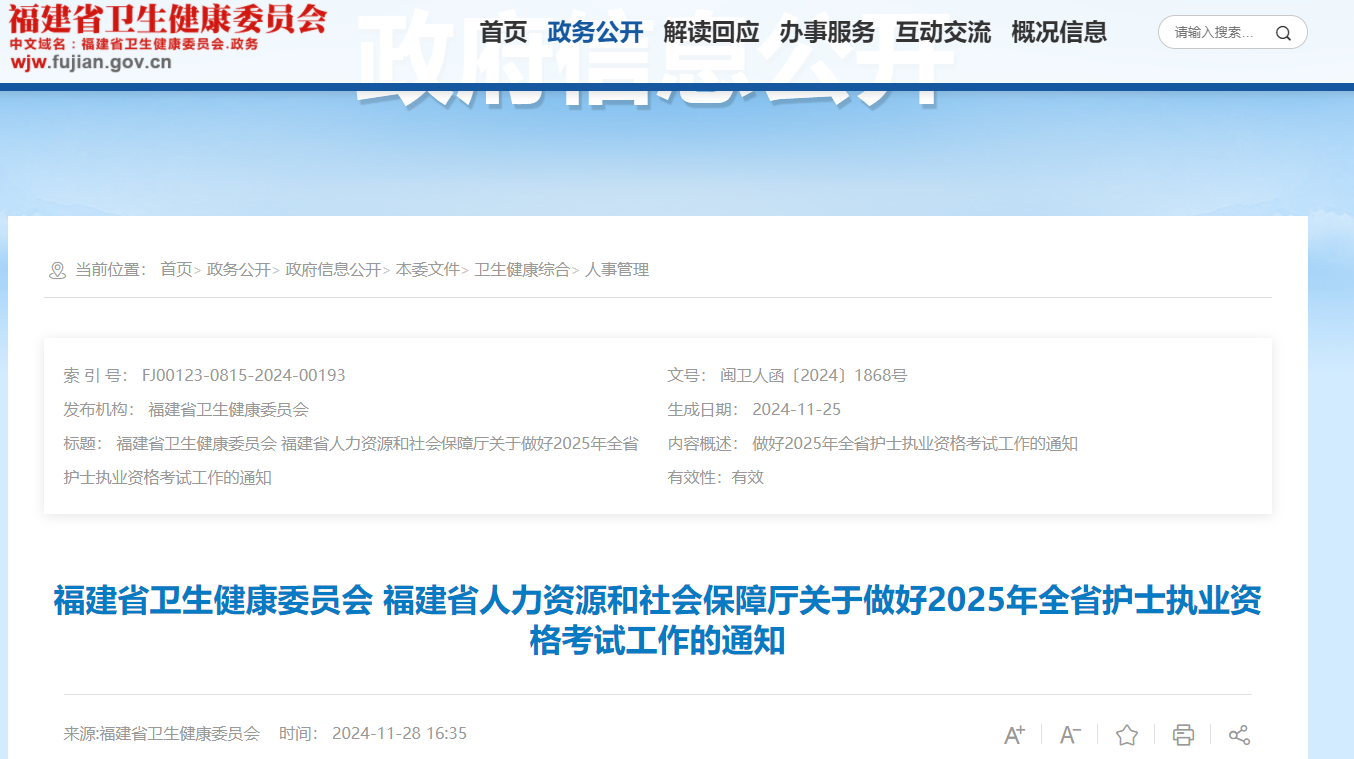
Task: Select 互动交流 navigation item
Action: coord(943,32)
